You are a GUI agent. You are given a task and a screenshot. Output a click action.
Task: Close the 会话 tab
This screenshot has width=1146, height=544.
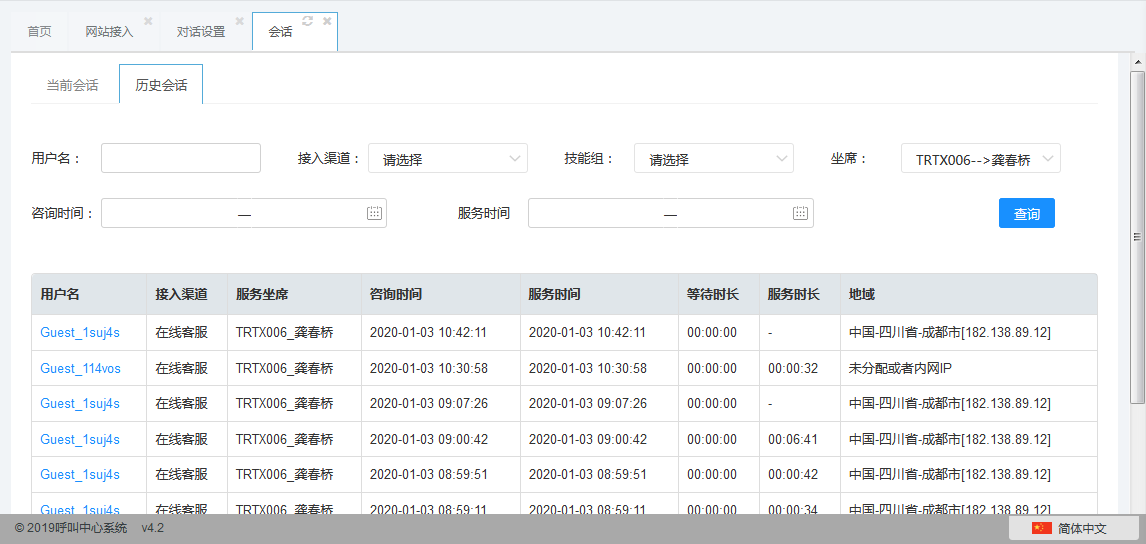point(327,21)
